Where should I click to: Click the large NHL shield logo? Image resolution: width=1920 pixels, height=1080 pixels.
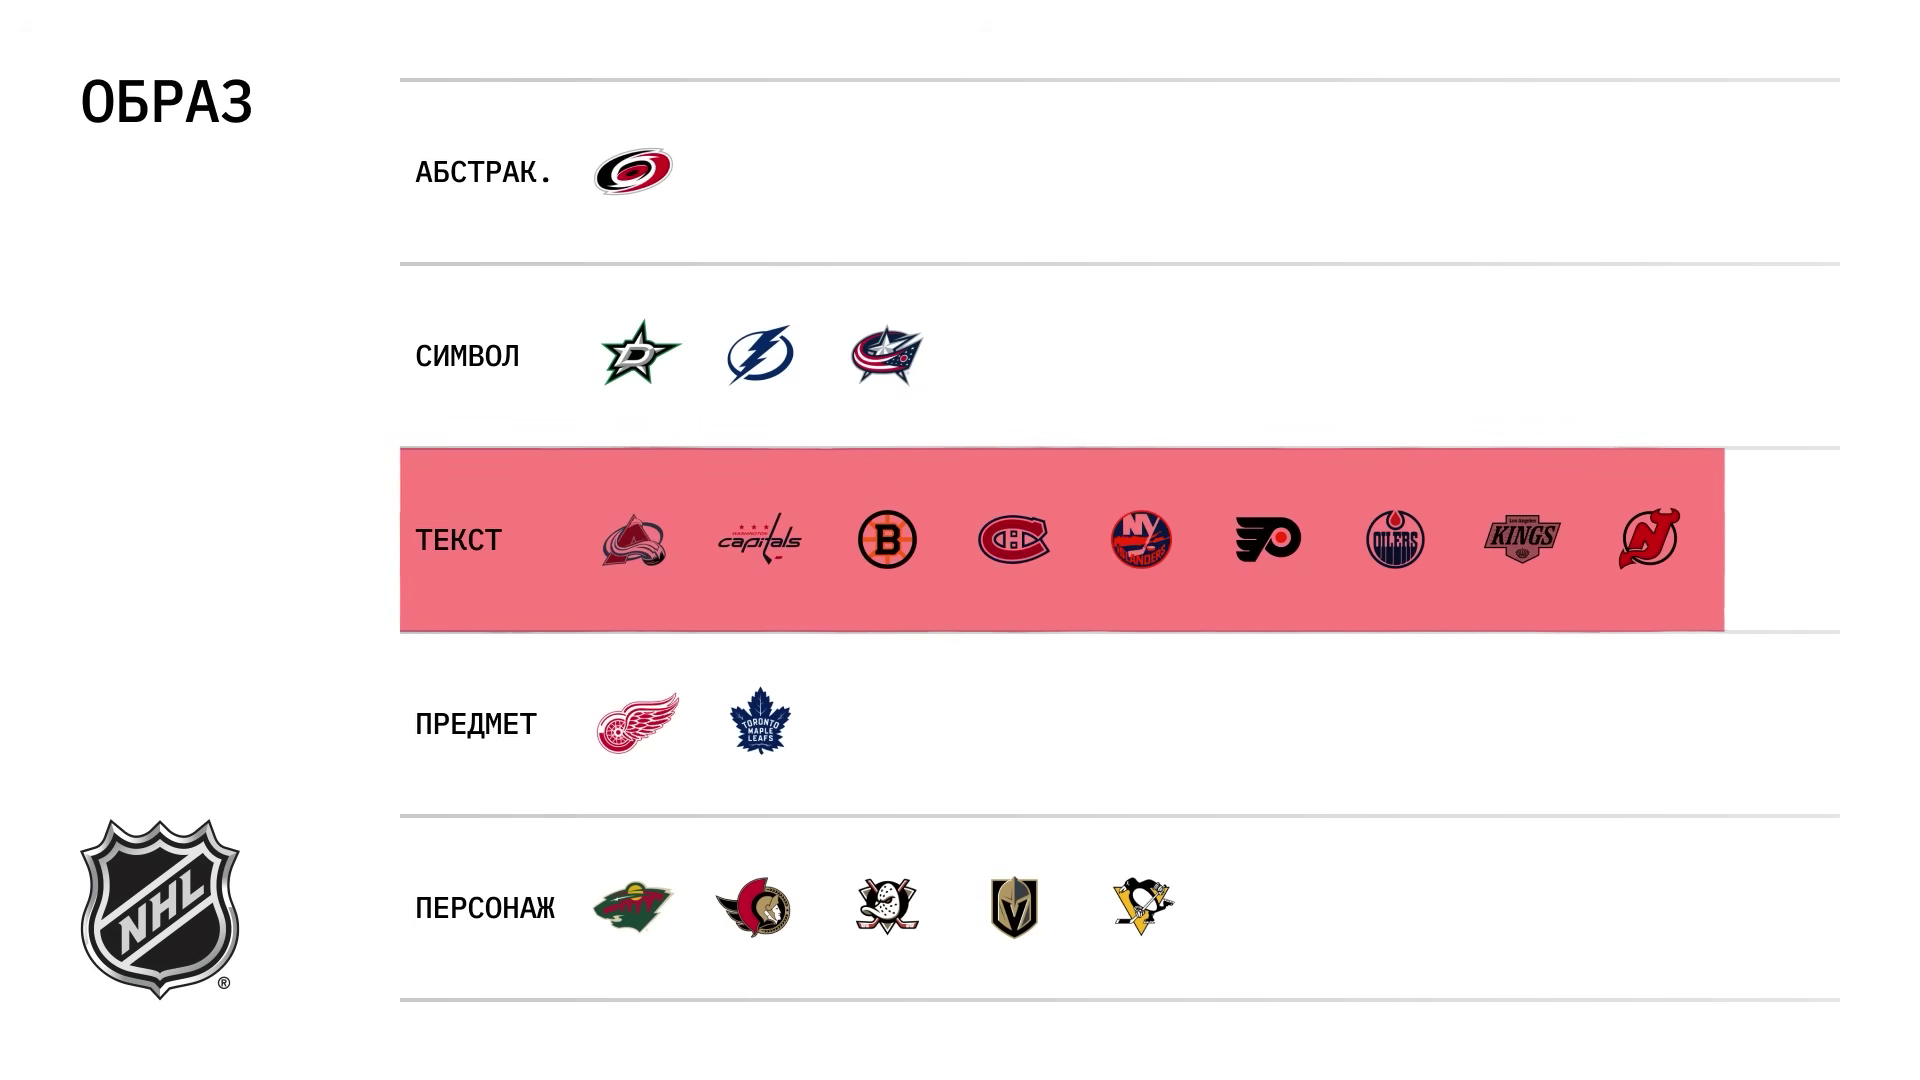point(160,908)
